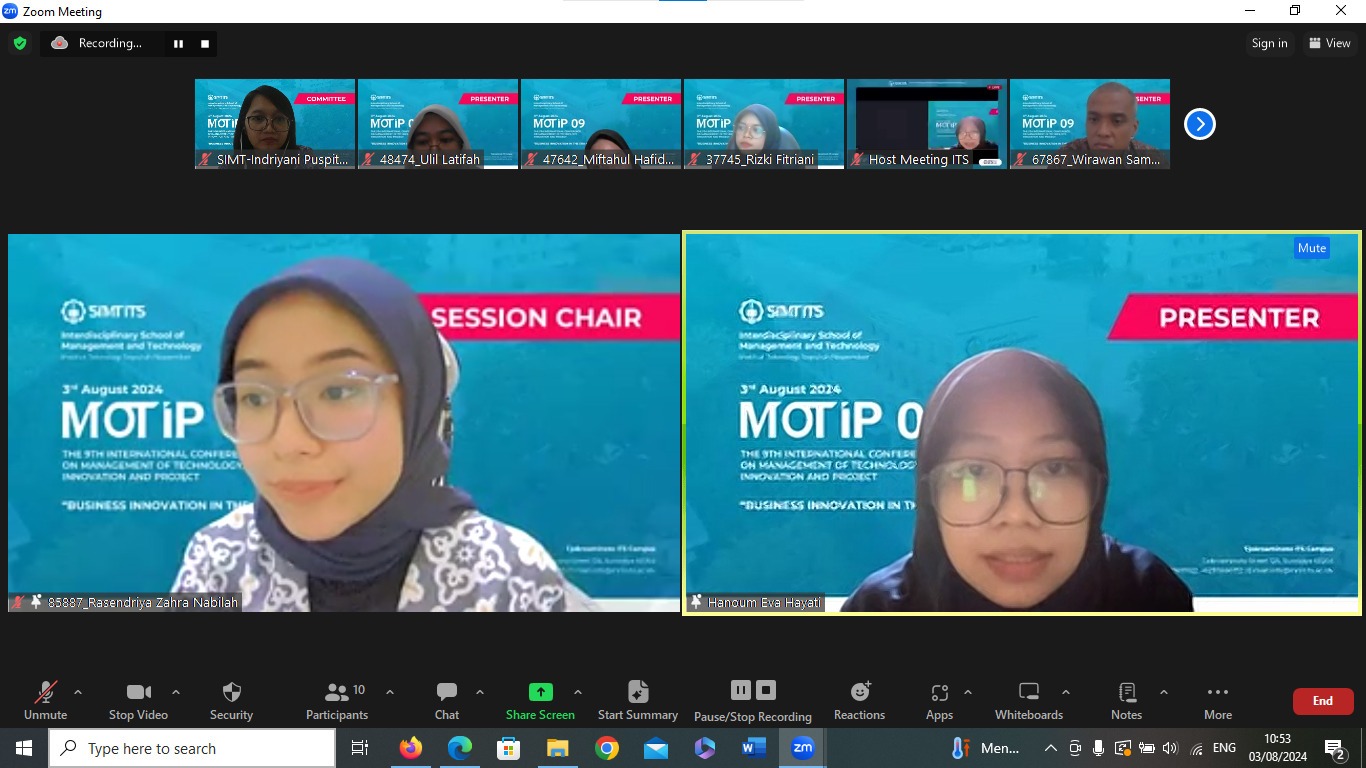Screen dimensions: 1366x768
Task: Open the Participants panel
Action: click(337, 700)
